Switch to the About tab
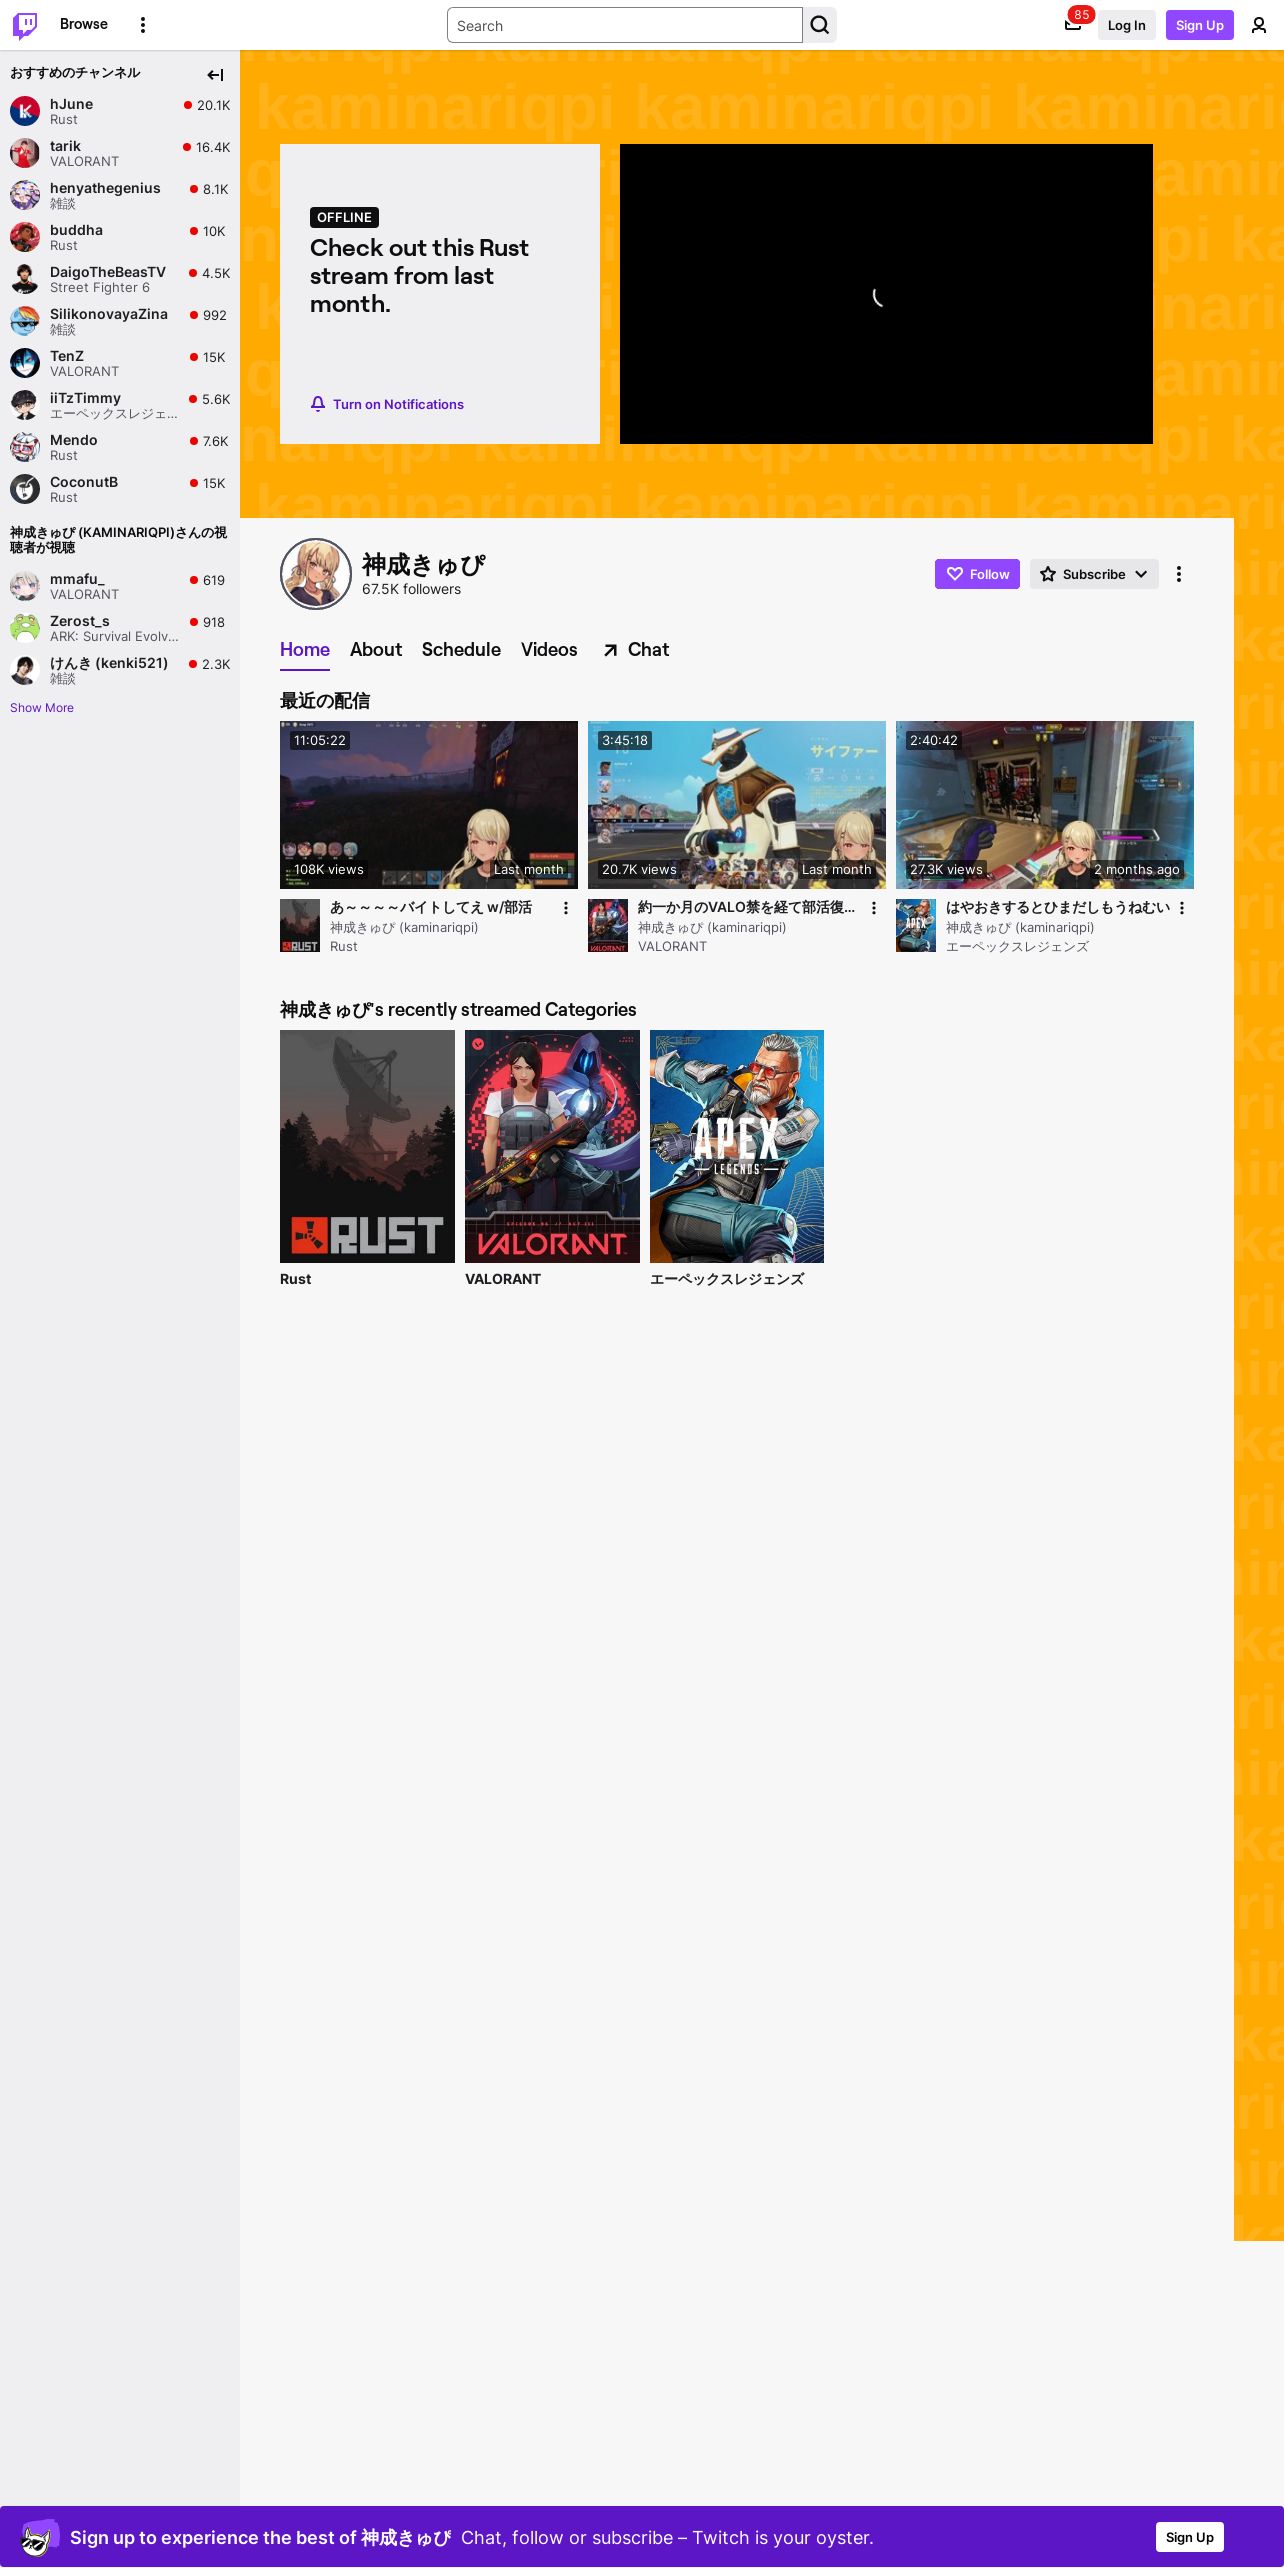The height and width of the screenshot is (2568, 1284). coord(376,650)
